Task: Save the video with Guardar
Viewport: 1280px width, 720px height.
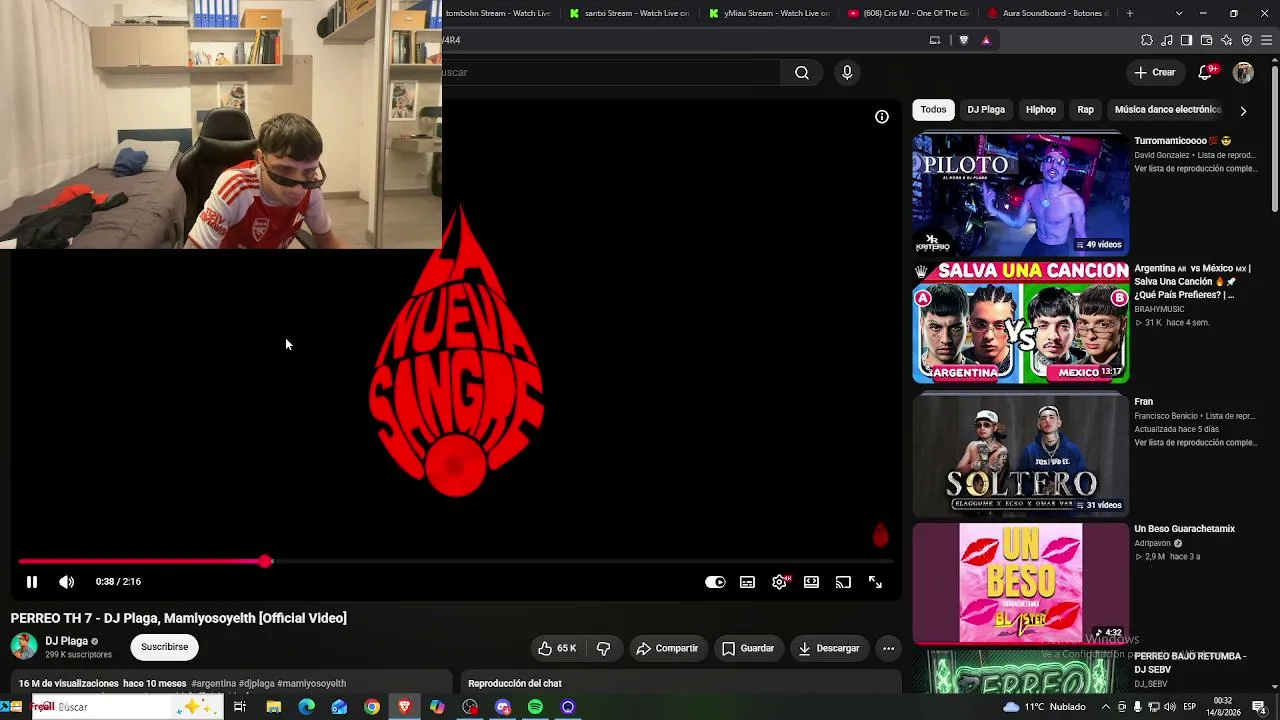Action: [x=748, y=648]
